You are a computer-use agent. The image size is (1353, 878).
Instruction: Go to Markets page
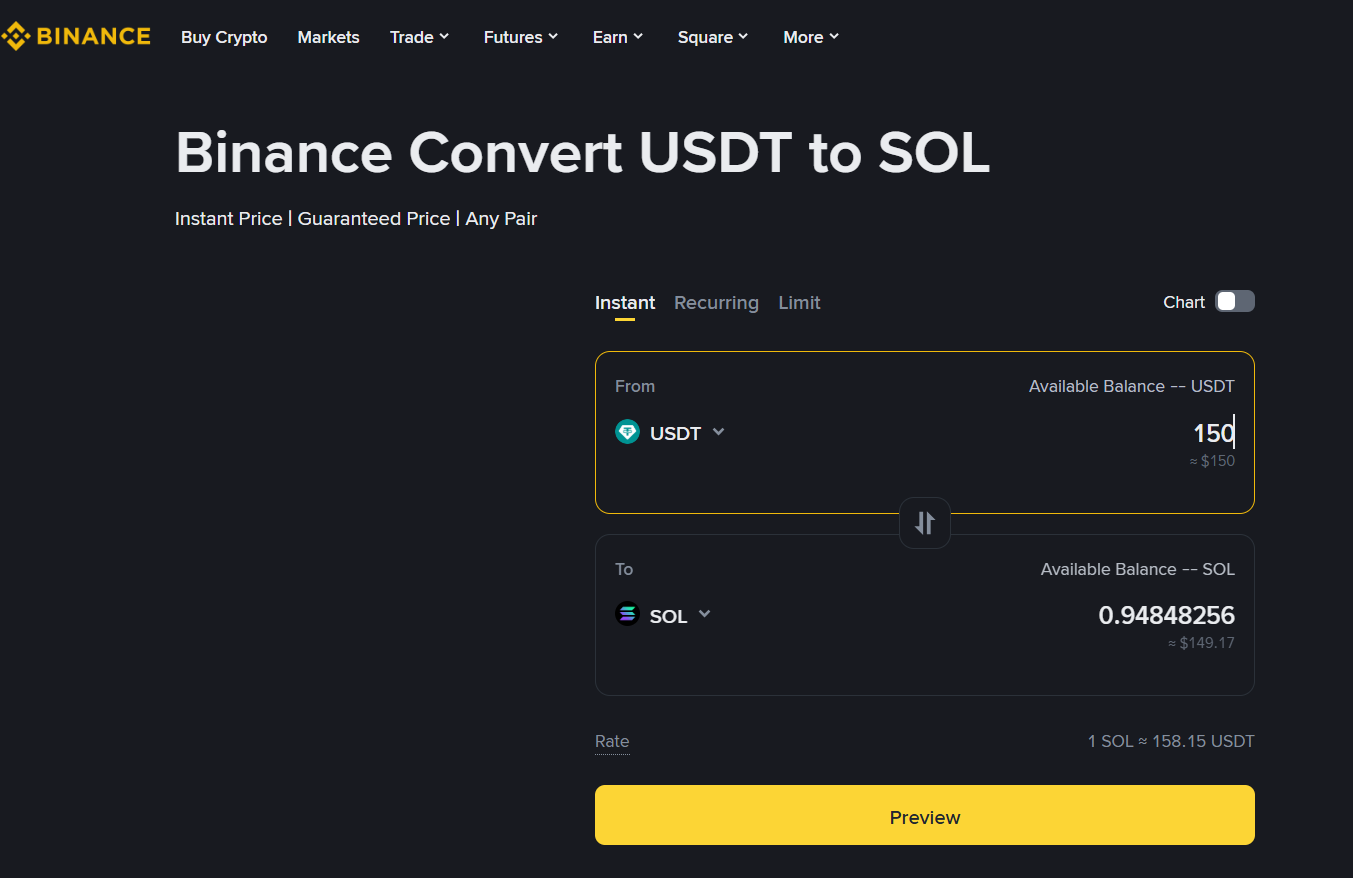pyautogui.click(x=328, y=37)
